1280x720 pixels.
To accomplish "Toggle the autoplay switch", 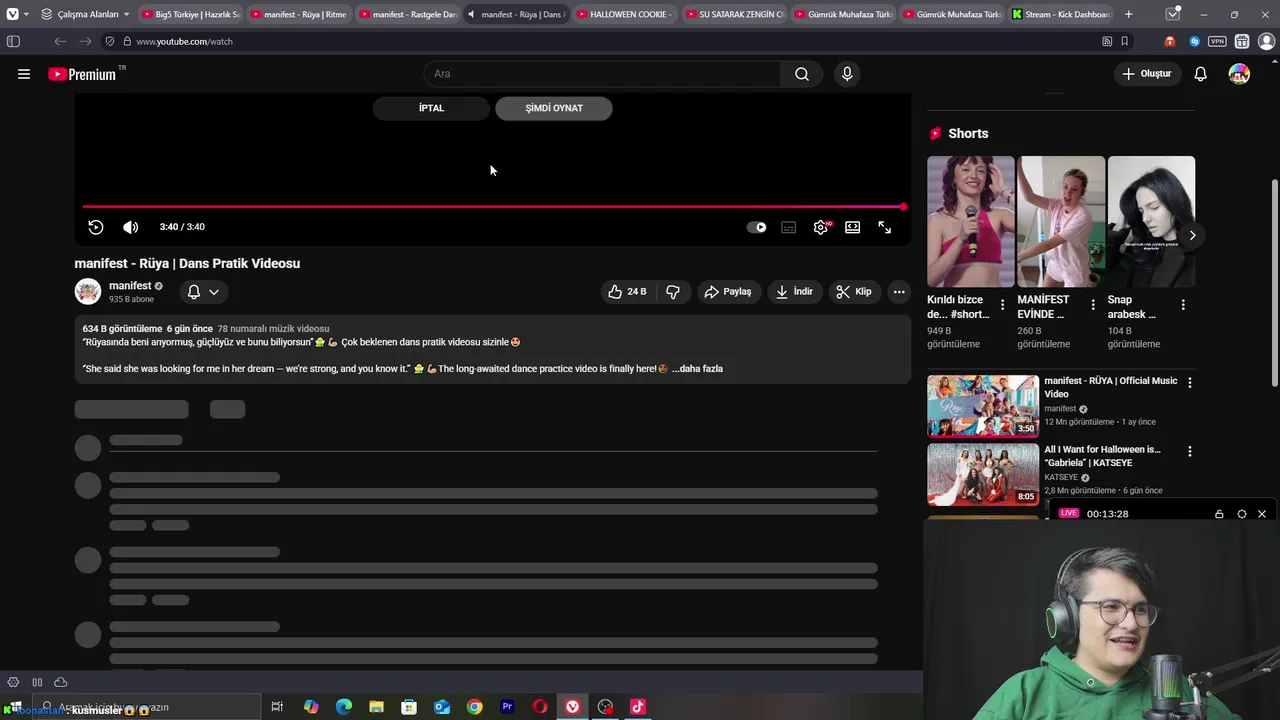I will (757, 227).
